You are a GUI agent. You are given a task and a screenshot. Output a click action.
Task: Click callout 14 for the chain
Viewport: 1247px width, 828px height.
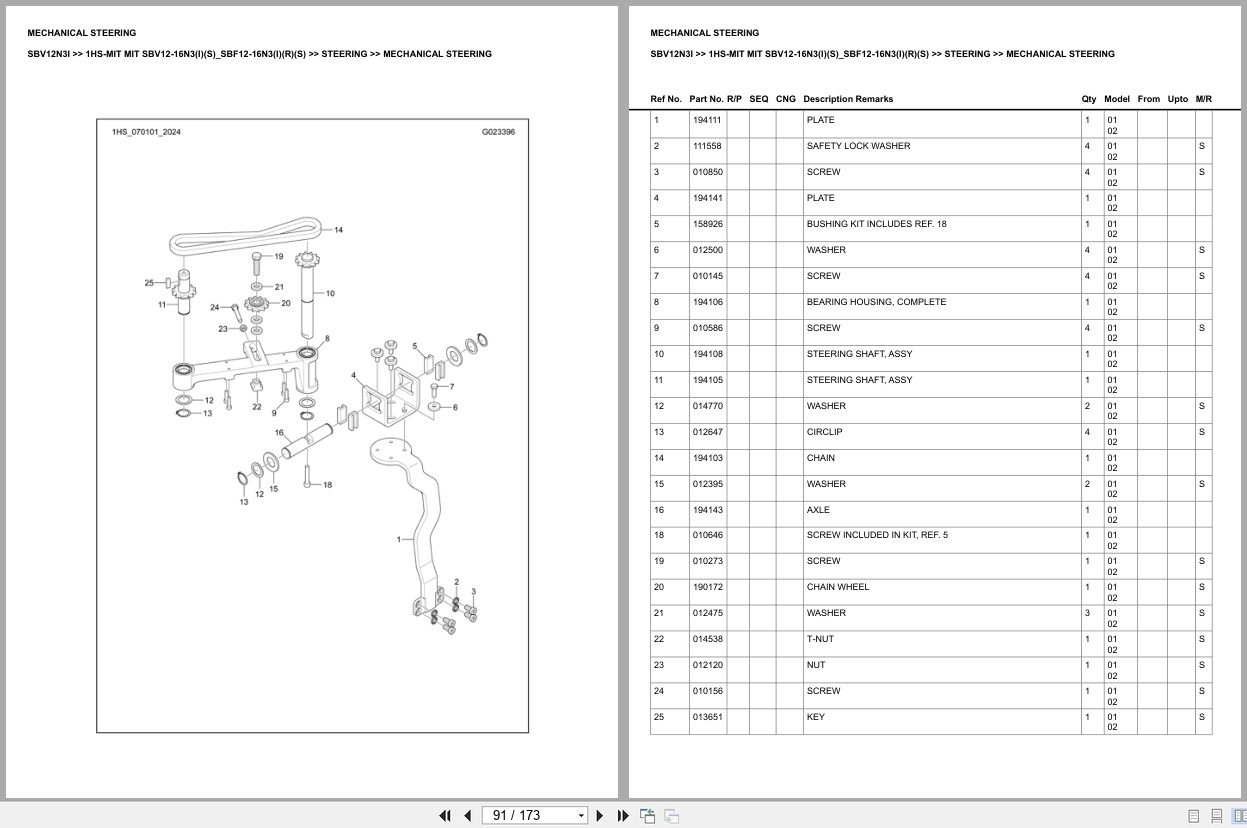coord(338,230)
